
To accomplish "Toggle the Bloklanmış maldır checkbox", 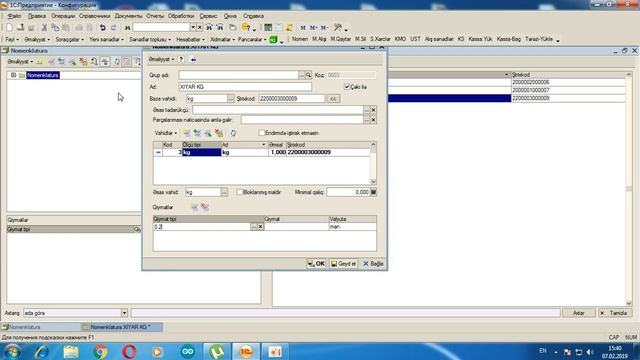I will [239, 192].
